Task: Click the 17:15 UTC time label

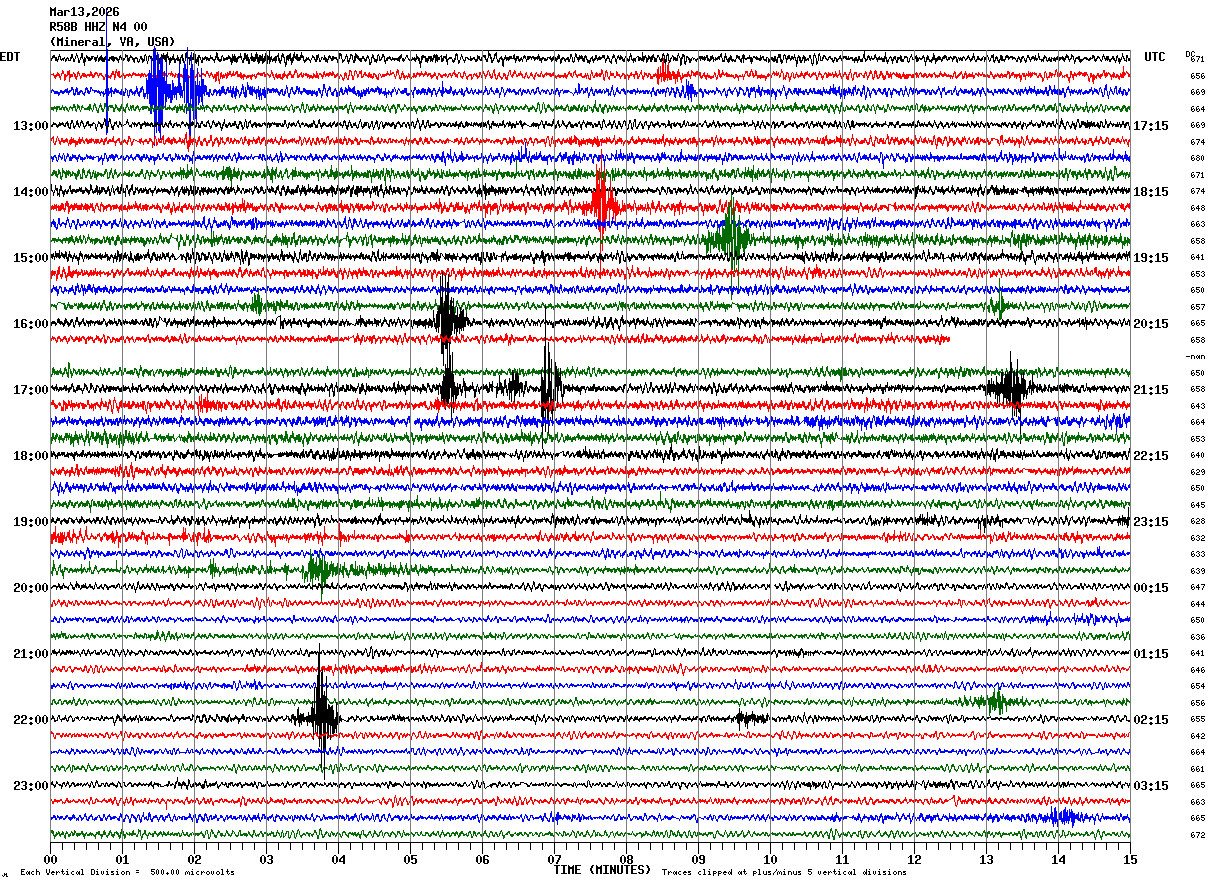Action: pos(1151,126)
